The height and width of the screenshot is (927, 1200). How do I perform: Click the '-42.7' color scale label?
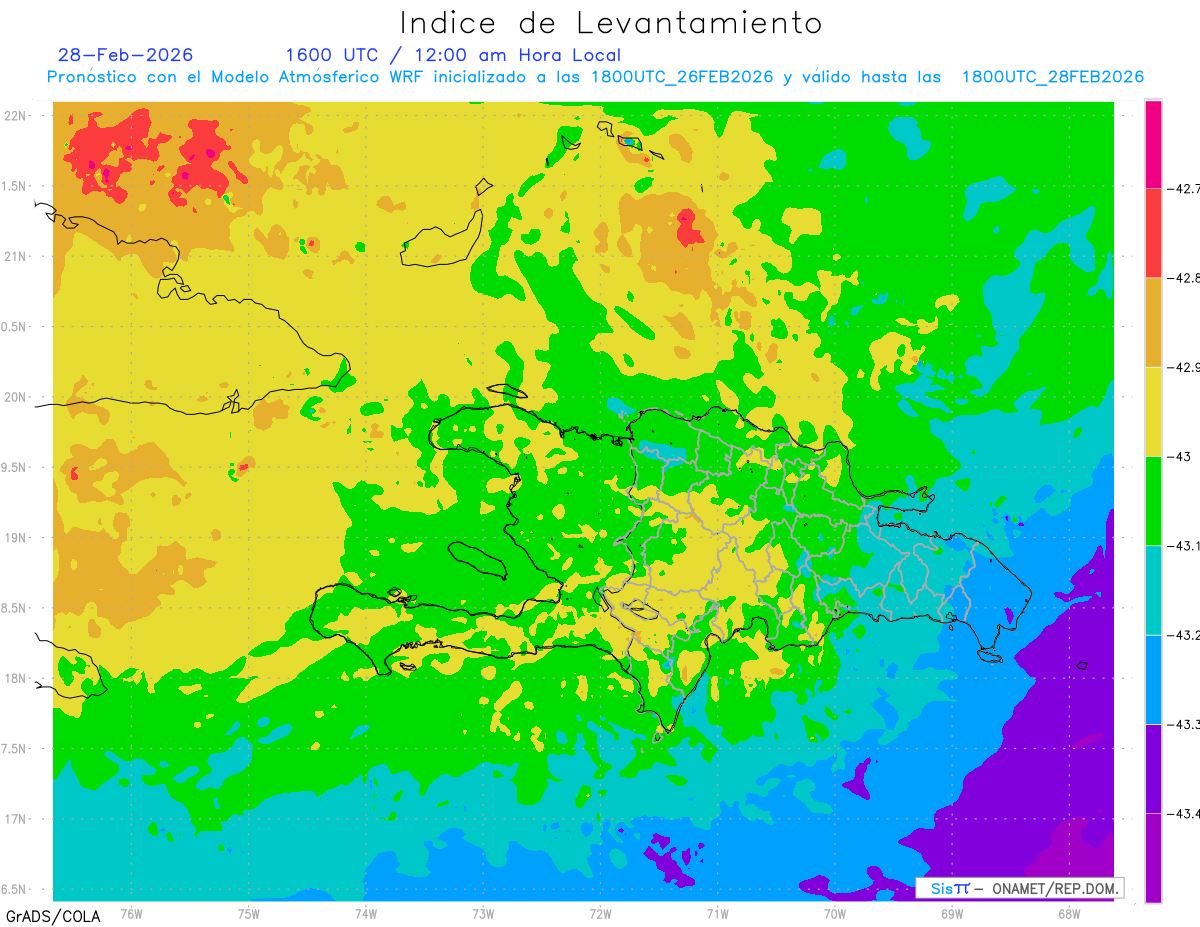[1183, 188]
